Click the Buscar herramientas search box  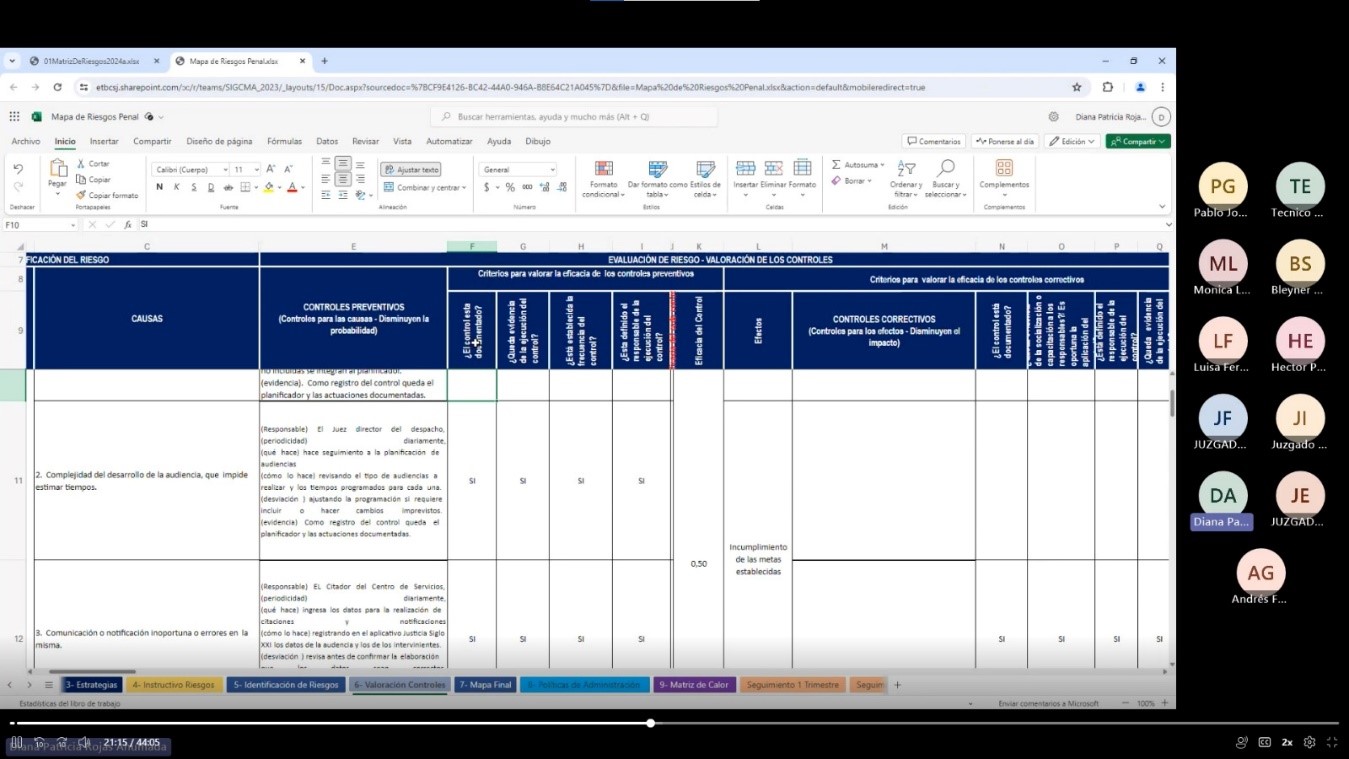click(574, 117)
